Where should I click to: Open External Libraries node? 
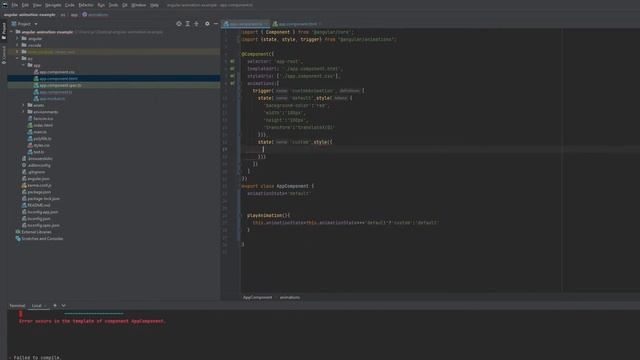click(36, 232)
